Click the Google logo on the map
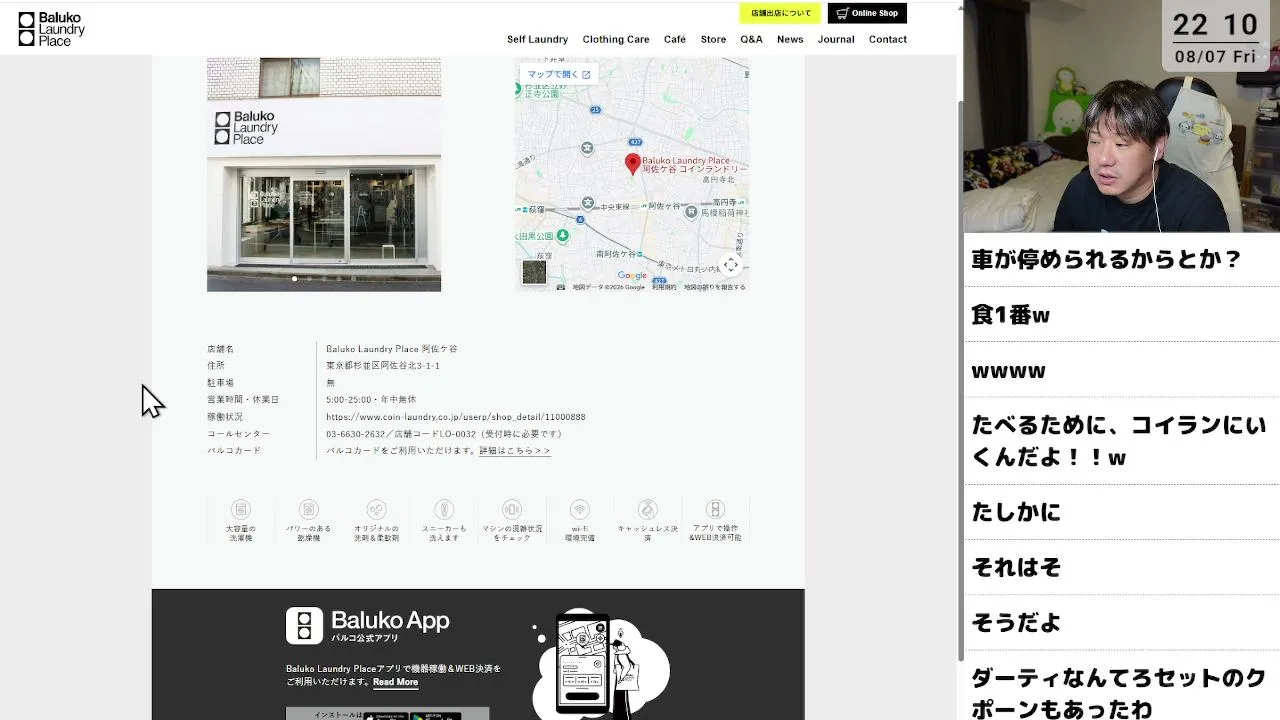 click(632, 276)
